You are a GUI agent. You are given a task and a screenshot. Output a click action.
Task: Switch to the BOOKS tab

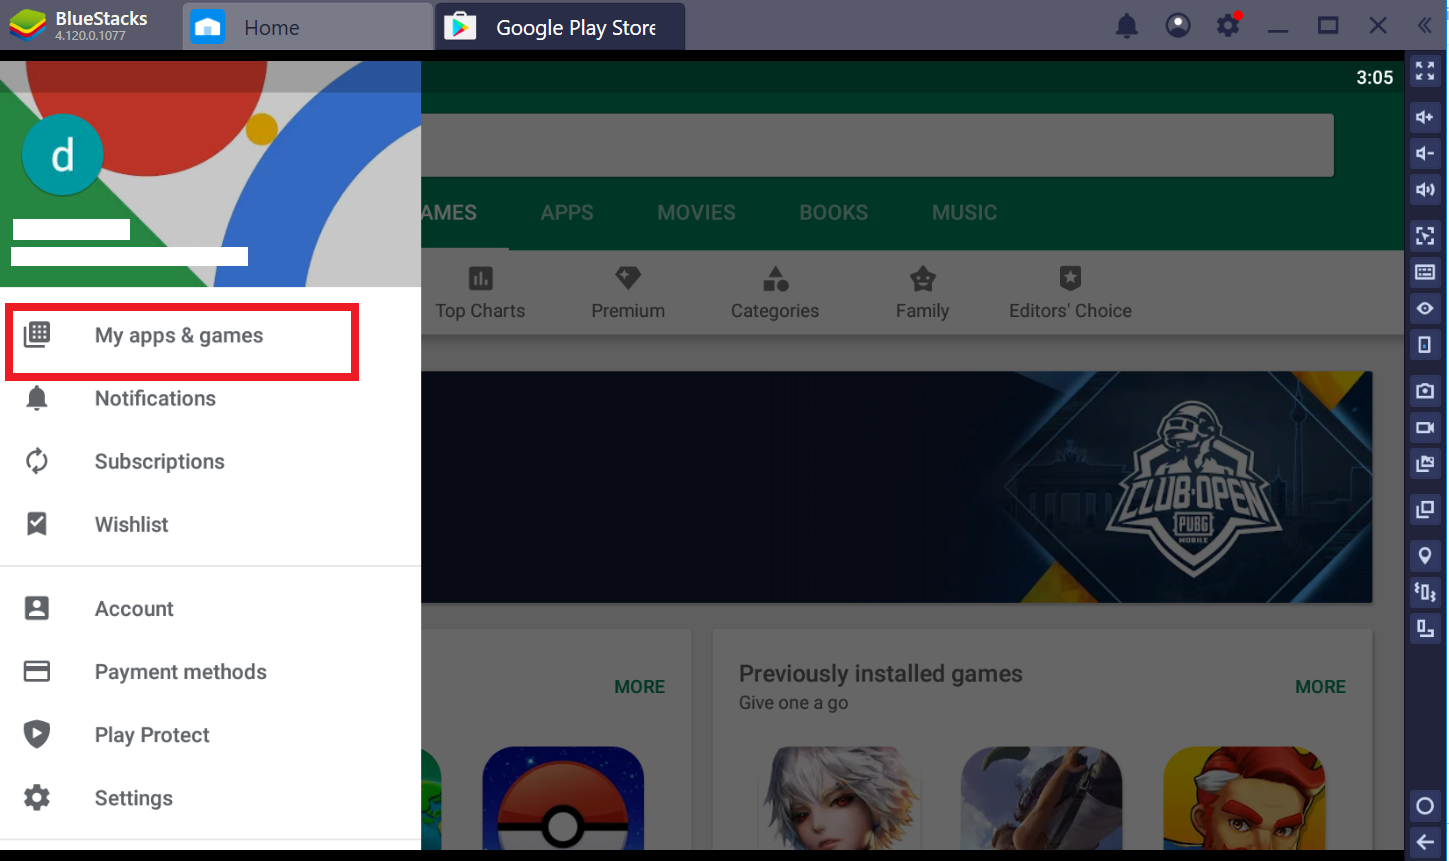[x=833, y=212]
